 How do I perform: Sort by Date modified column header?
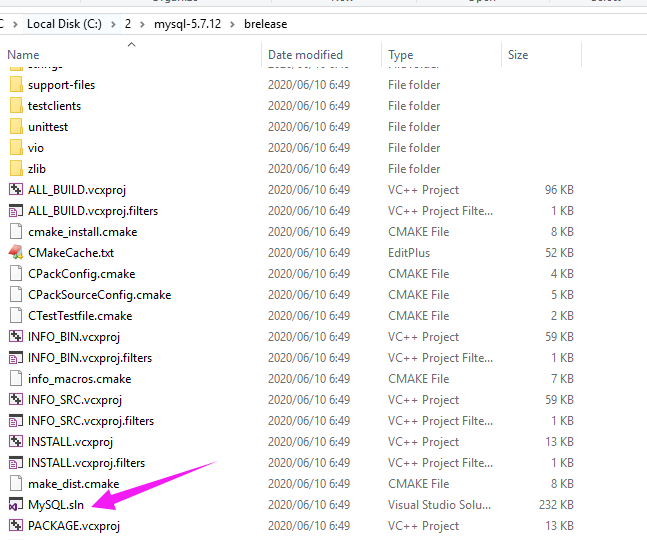coord(305,55)
